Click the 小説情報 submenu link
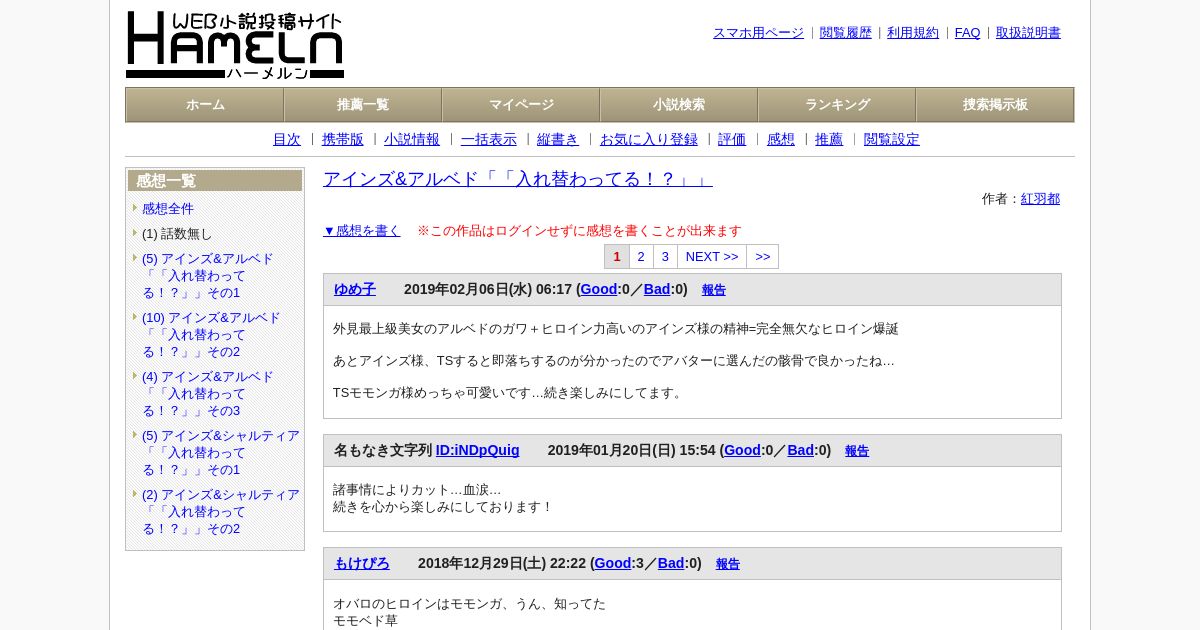Screen dimensions: 1200x630 [x=412, y=140]
